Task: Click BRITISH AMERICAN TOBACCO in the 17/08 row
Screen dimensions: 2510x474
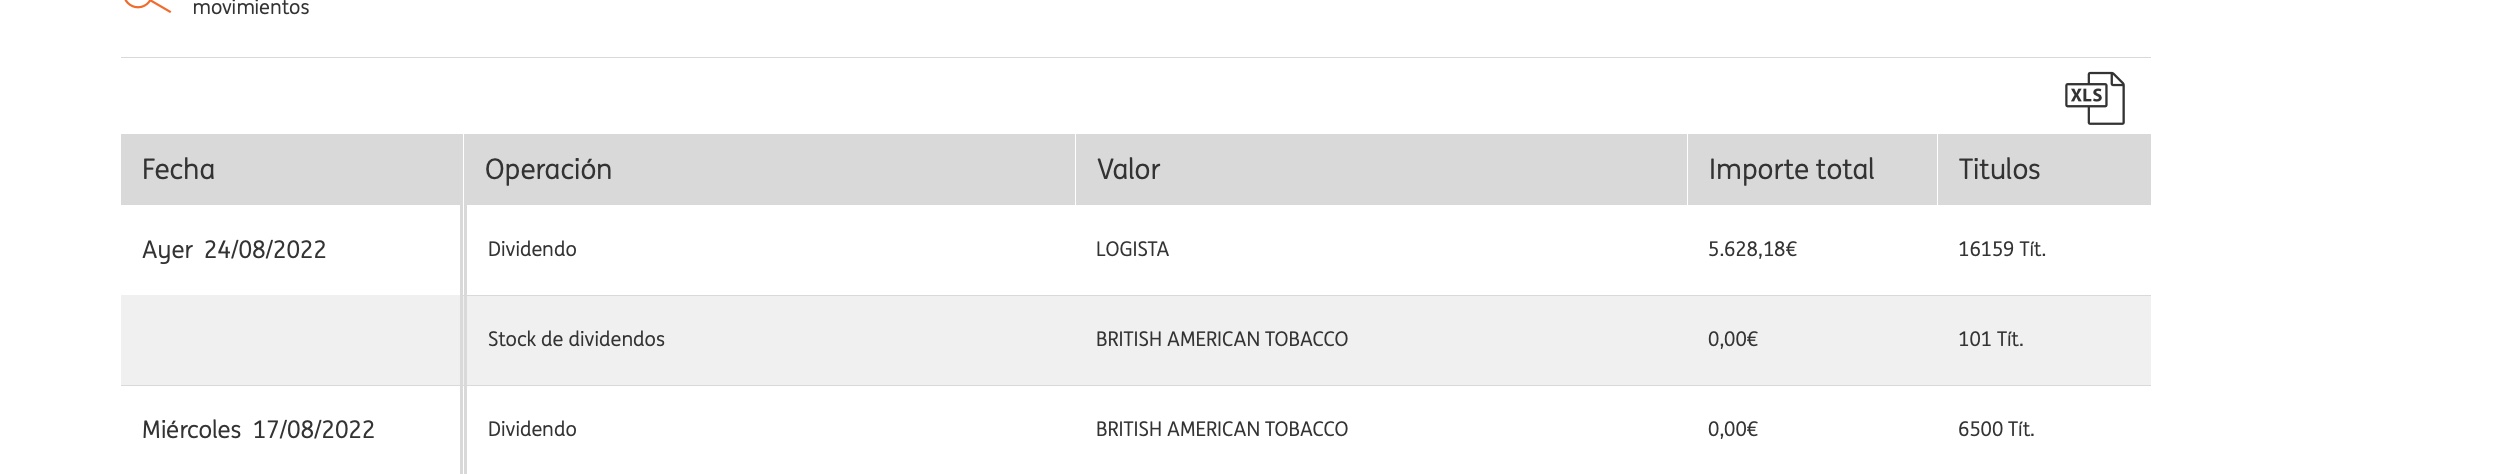Action: [x=1222, y=429]
